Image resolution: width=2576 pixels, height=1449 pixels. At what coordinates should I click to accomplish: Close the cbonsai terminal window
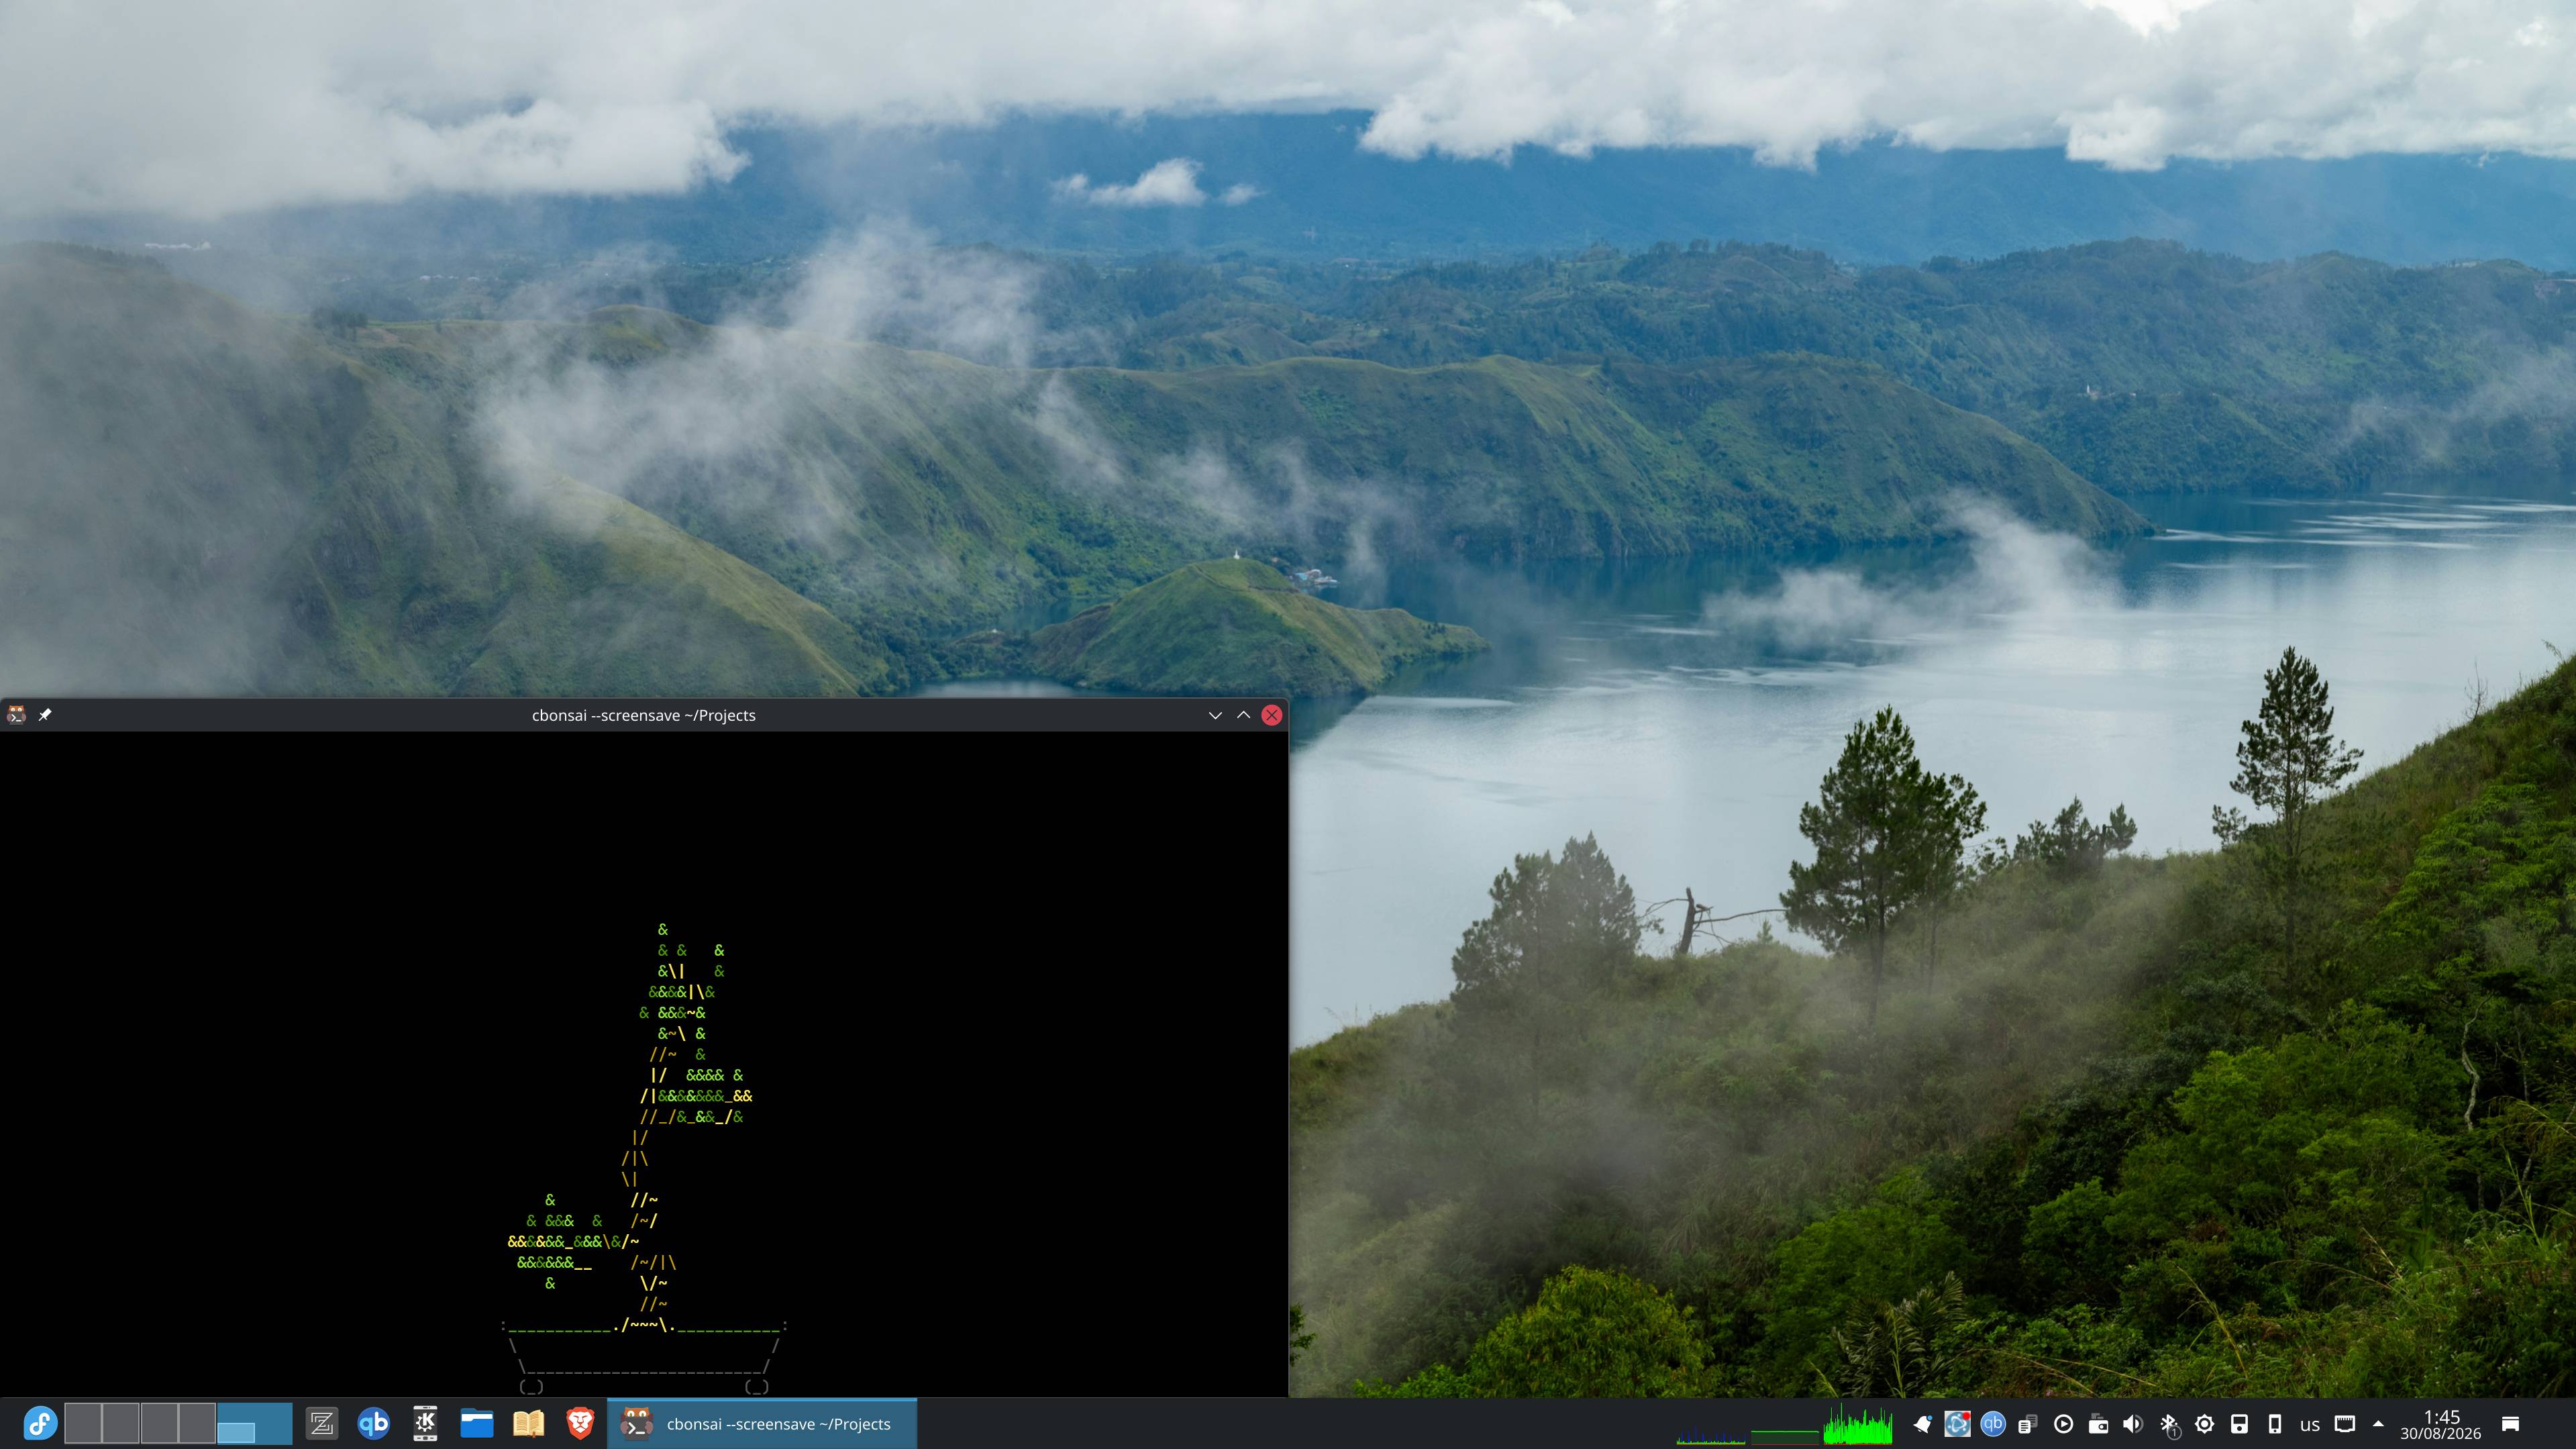tap(1272, 715)
